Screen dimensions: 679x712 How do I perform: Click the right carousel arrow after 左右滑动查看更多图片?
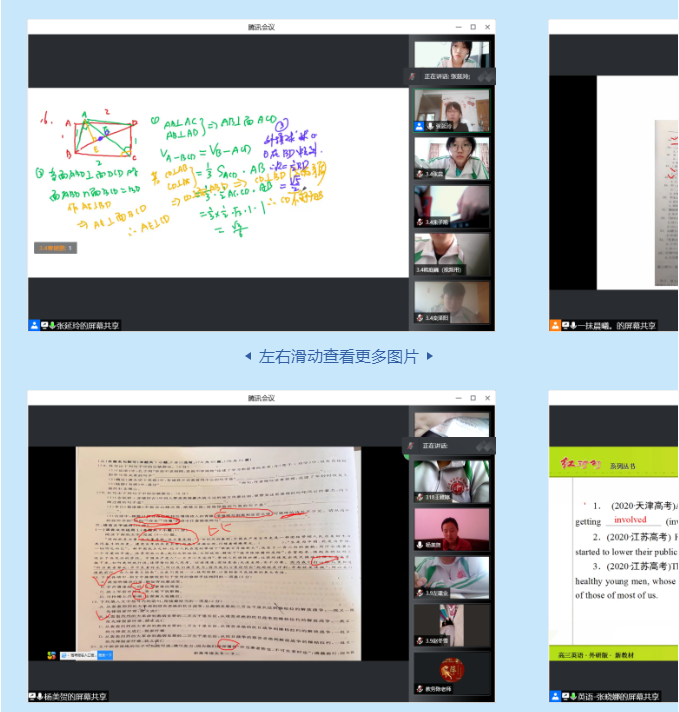[430, 356]
